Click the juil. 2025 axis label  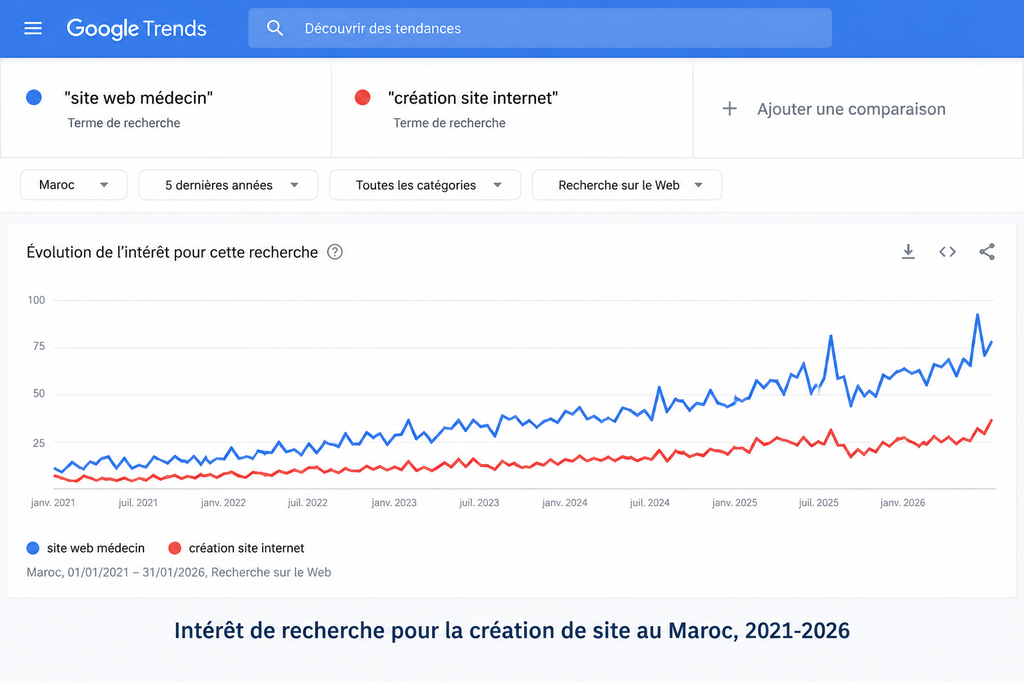(818, 503)
